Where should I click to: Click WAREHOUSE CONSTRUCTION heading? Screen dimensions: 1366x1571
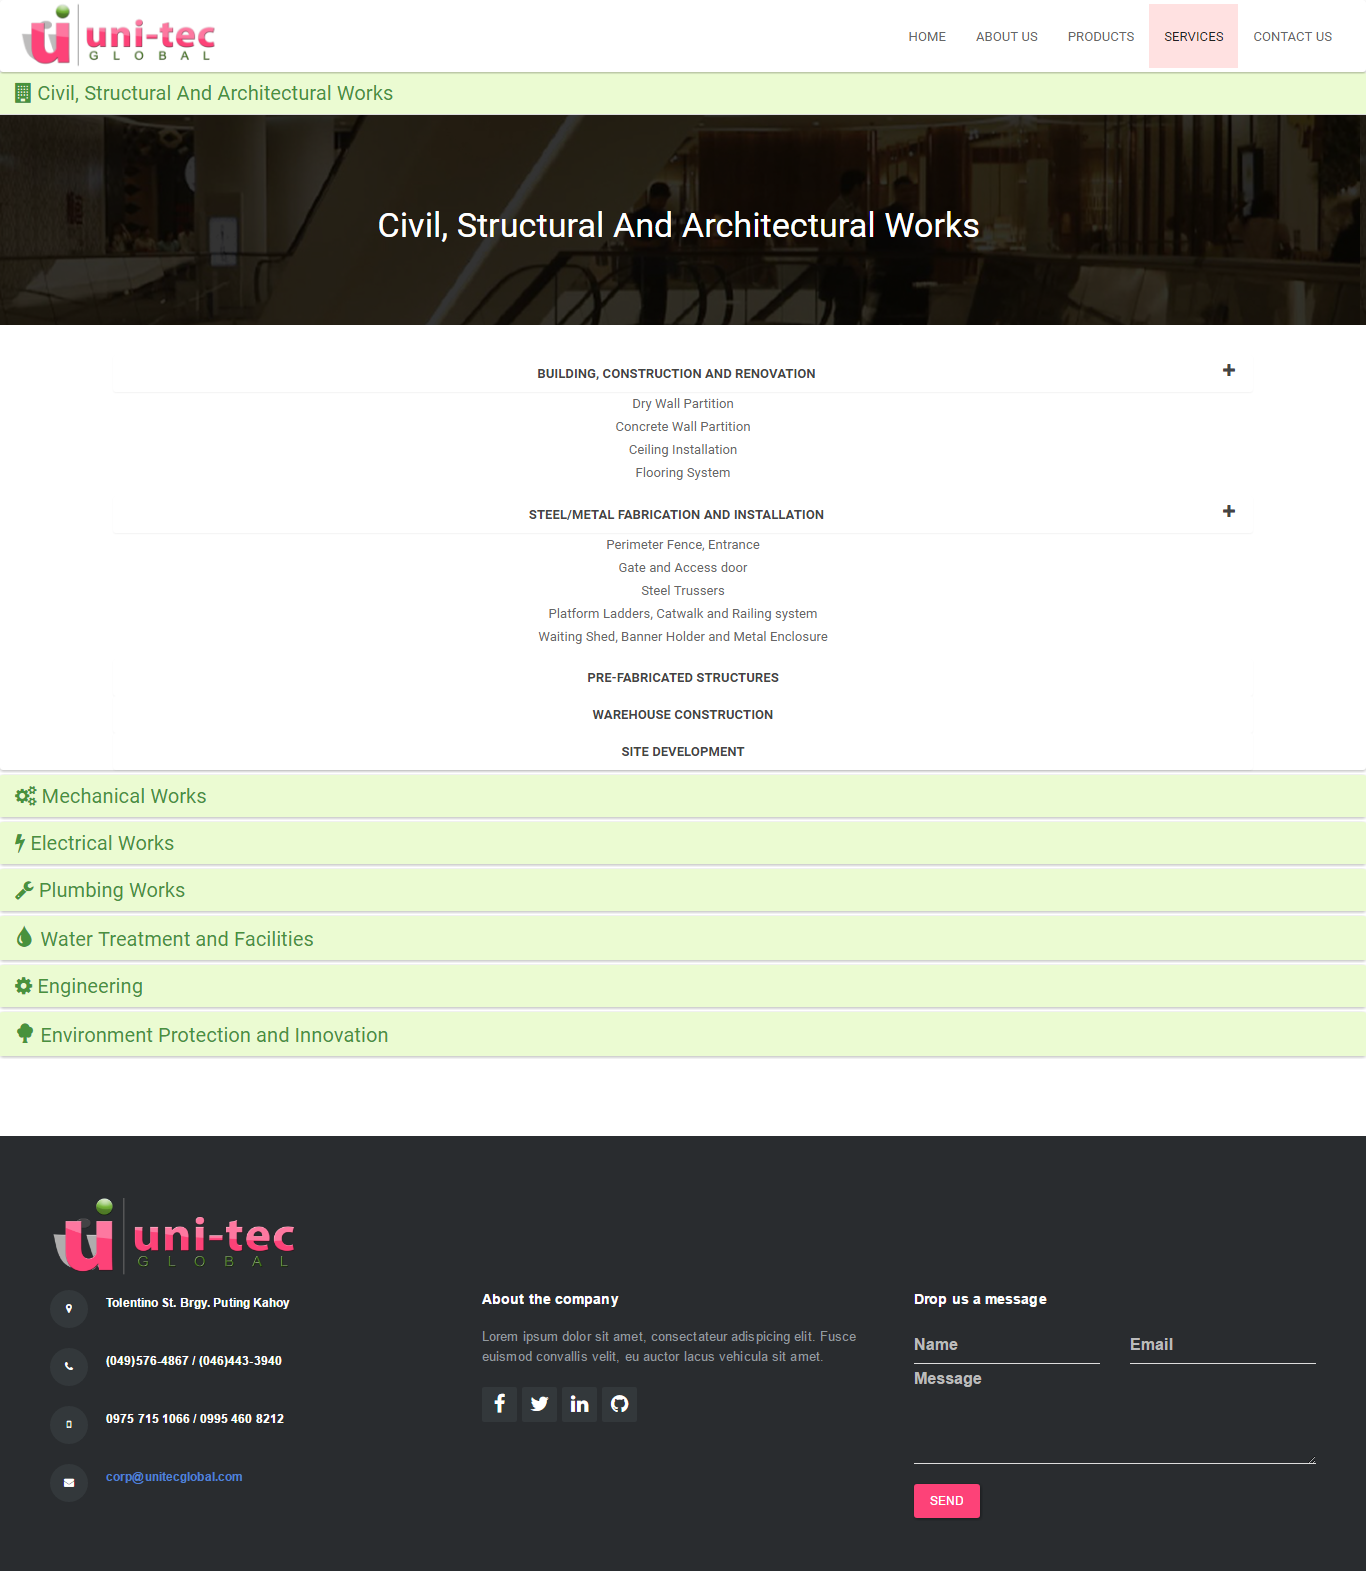pos(683,715)
